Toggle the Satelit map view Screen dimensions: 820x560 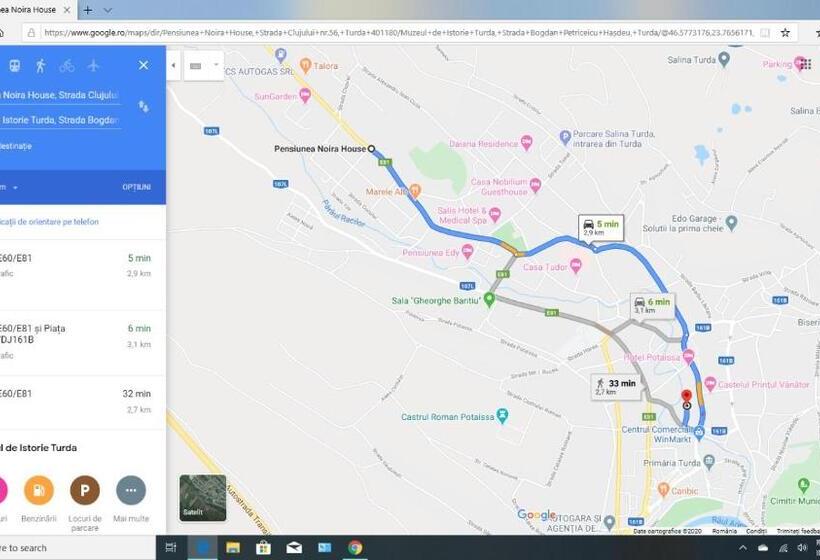point(202,497)
